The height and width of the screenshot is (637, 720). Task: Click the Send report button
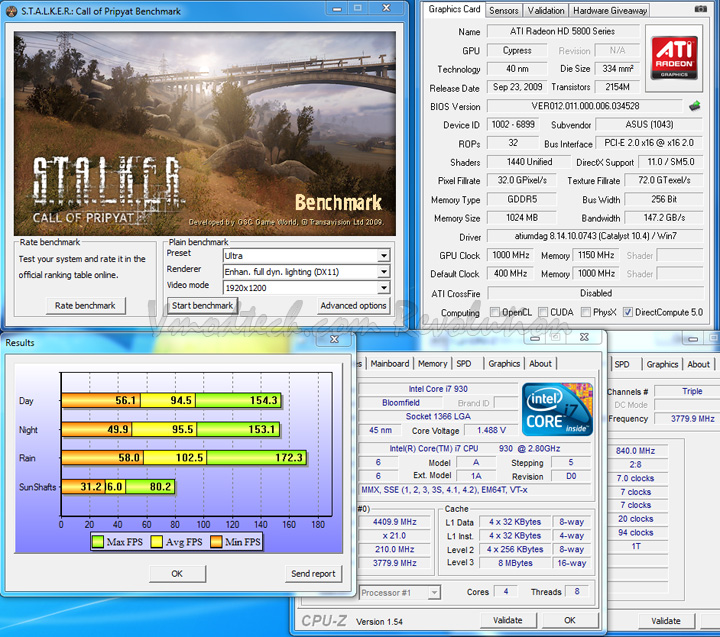[313, 574]
